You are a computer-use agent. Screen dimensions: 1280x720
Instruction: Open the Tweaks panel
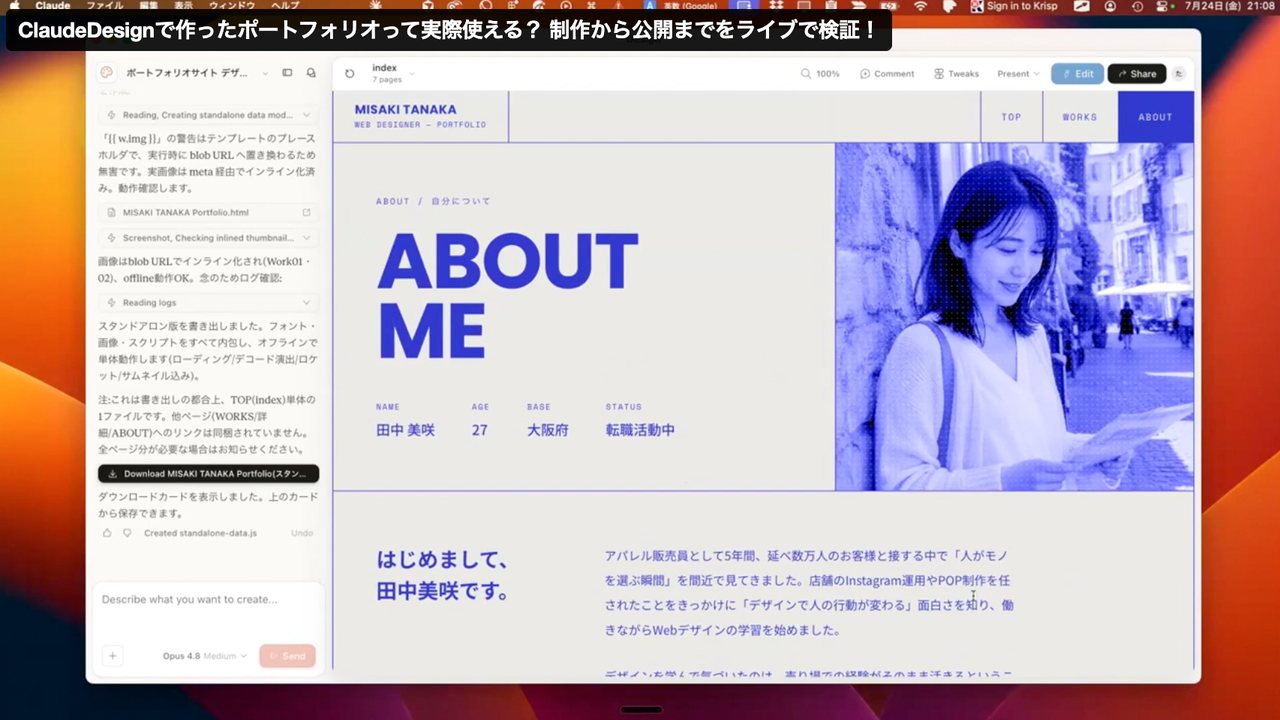(x=956, y=74)
